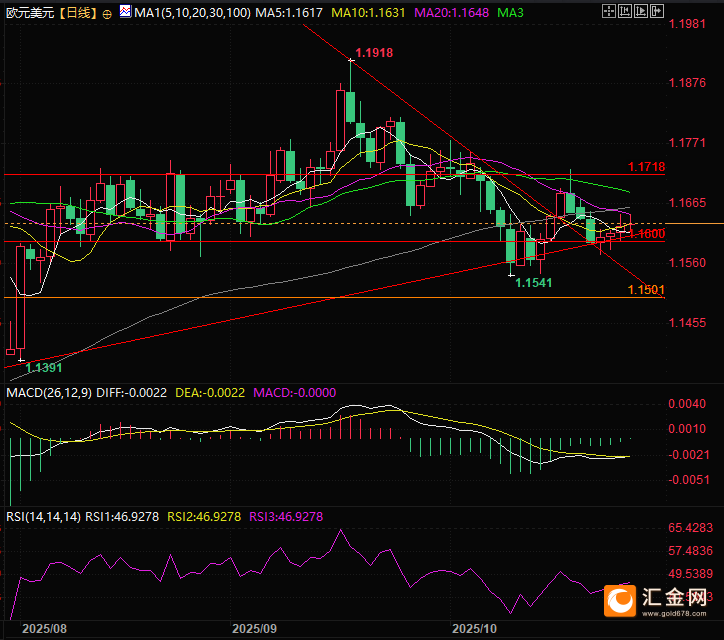Open MACD(26,12,9) indicator parameters

(x=49, y=393)
